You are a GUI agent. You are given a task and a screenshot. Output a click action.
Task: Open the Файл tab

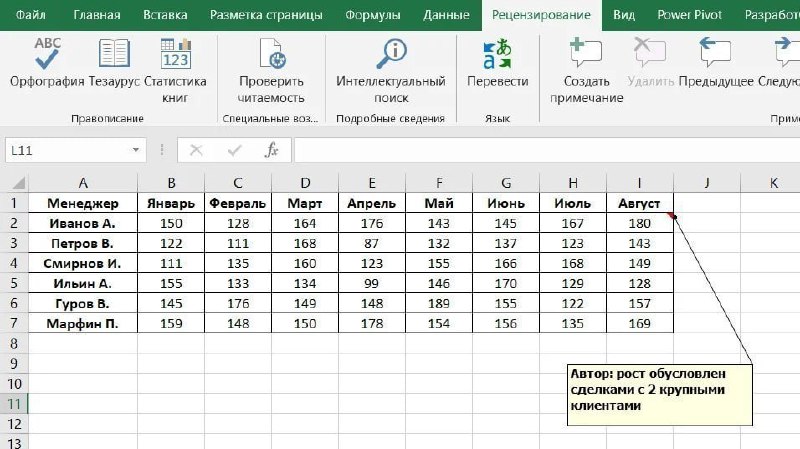(31, 15)
